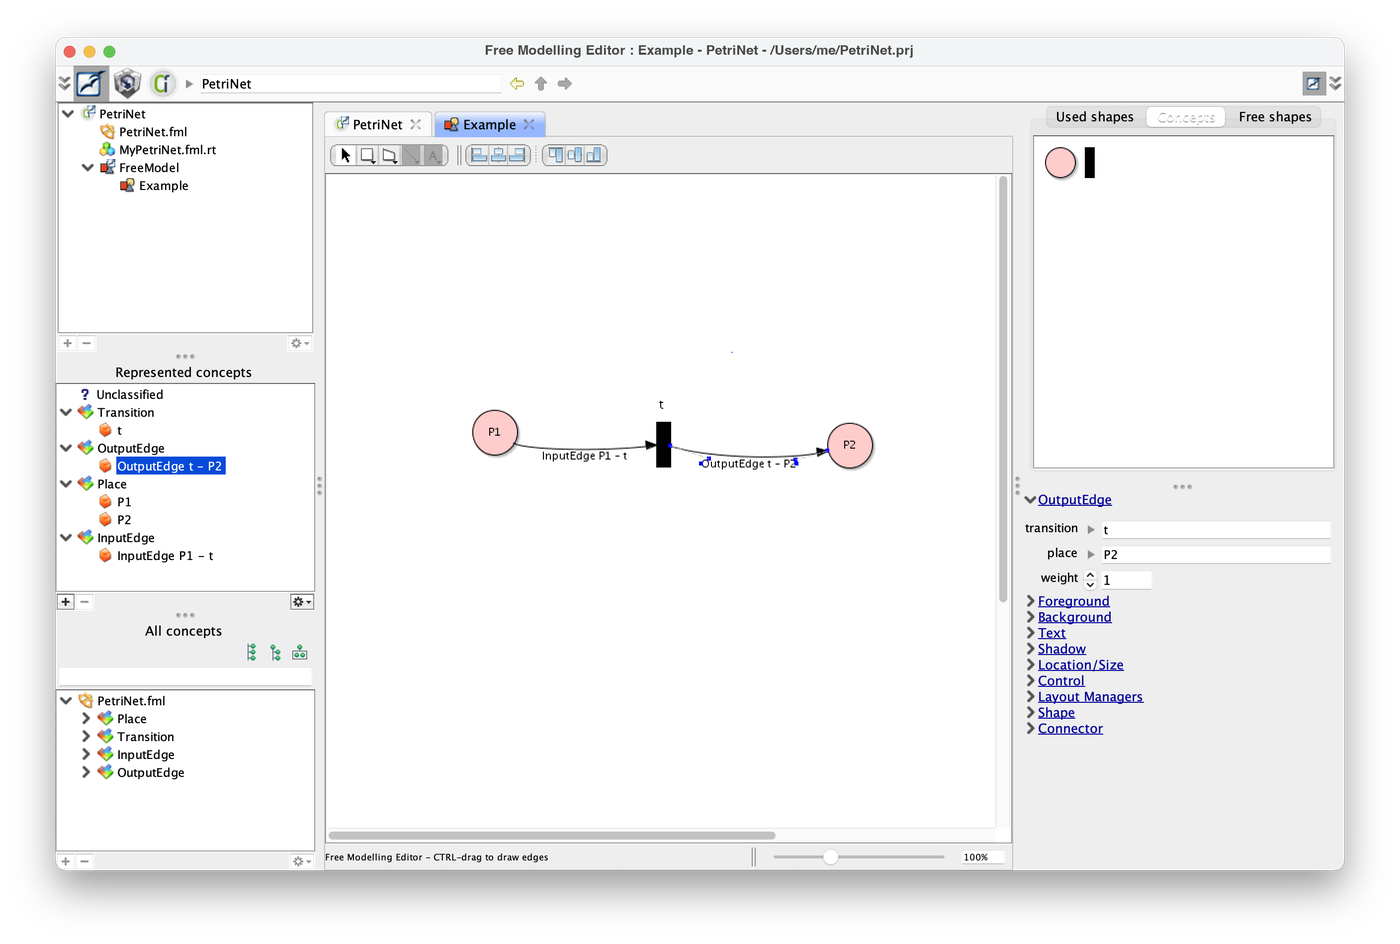
Task: Align selected shapes to horizontal center
Action: pos(498,155)
